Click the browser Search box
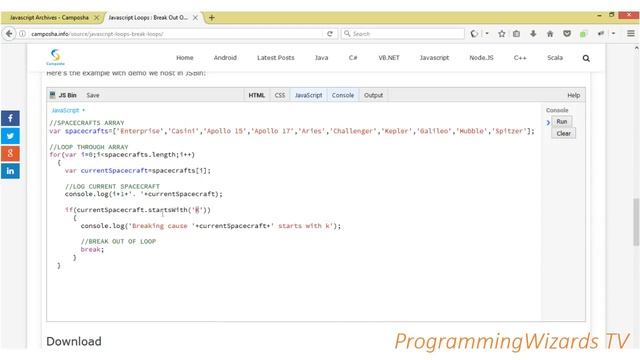 pos(403,34)
